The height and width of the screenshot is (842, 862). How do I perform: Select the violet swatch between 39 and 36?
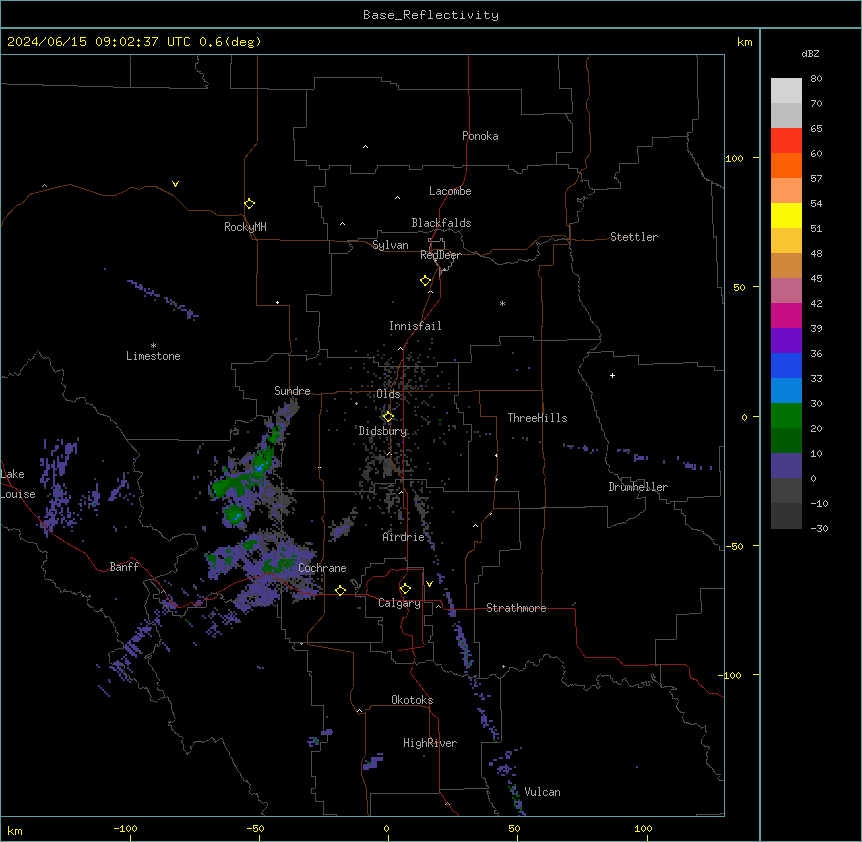click(x=786, y=340)
